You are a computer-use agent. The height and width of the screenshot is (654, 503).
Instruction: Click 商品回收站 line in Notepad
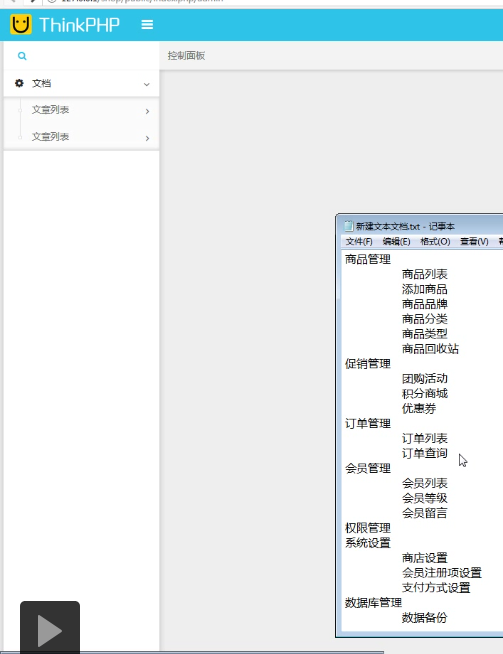(430, 349)
